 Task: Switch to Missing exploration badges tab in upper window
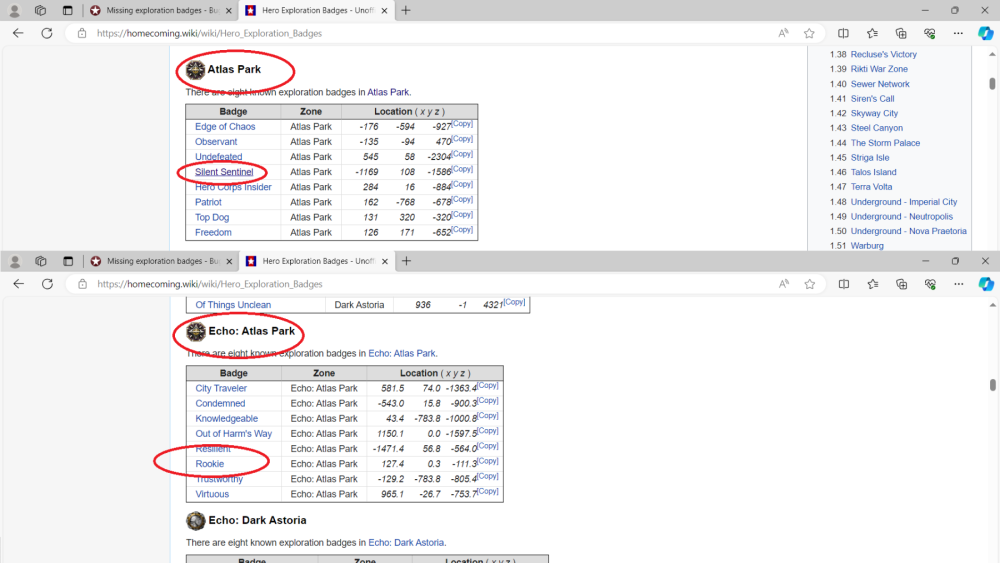pyautogui.click(x=155, y=10)
